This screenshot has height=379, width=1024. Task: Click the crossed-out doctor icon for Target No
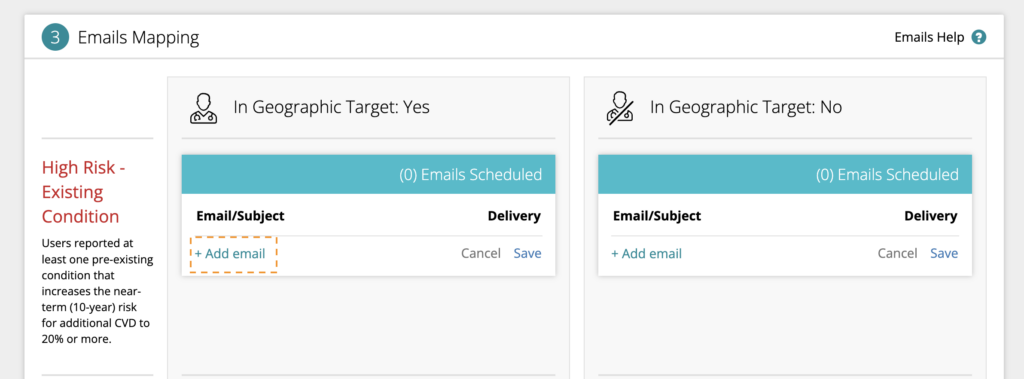(x=620, y=108)
